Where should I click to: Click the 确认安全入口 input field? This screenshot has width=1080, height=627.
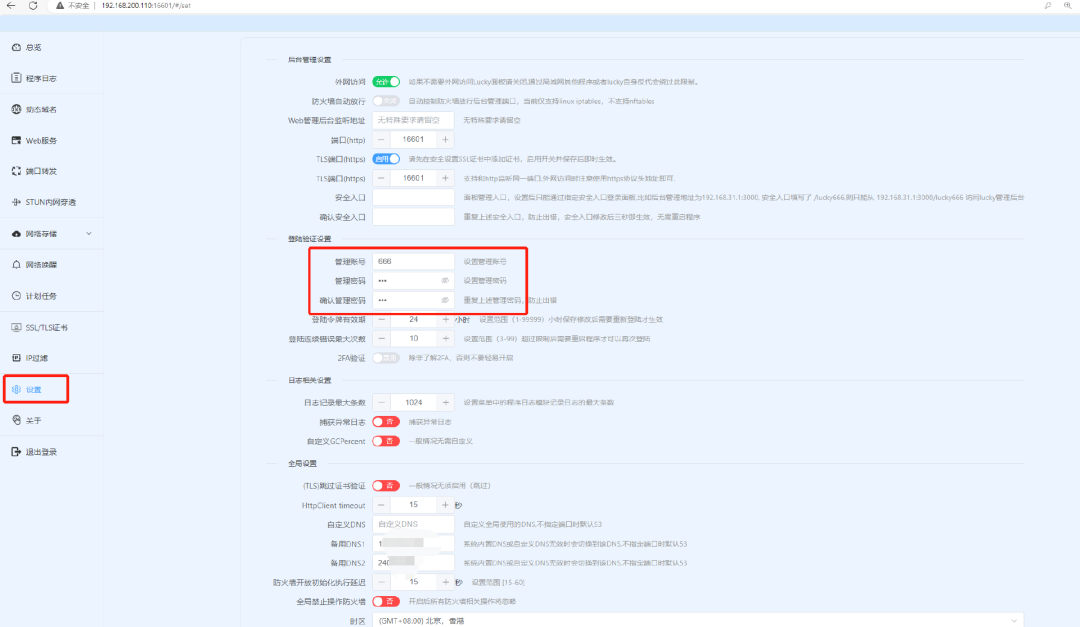pos(413,216)
